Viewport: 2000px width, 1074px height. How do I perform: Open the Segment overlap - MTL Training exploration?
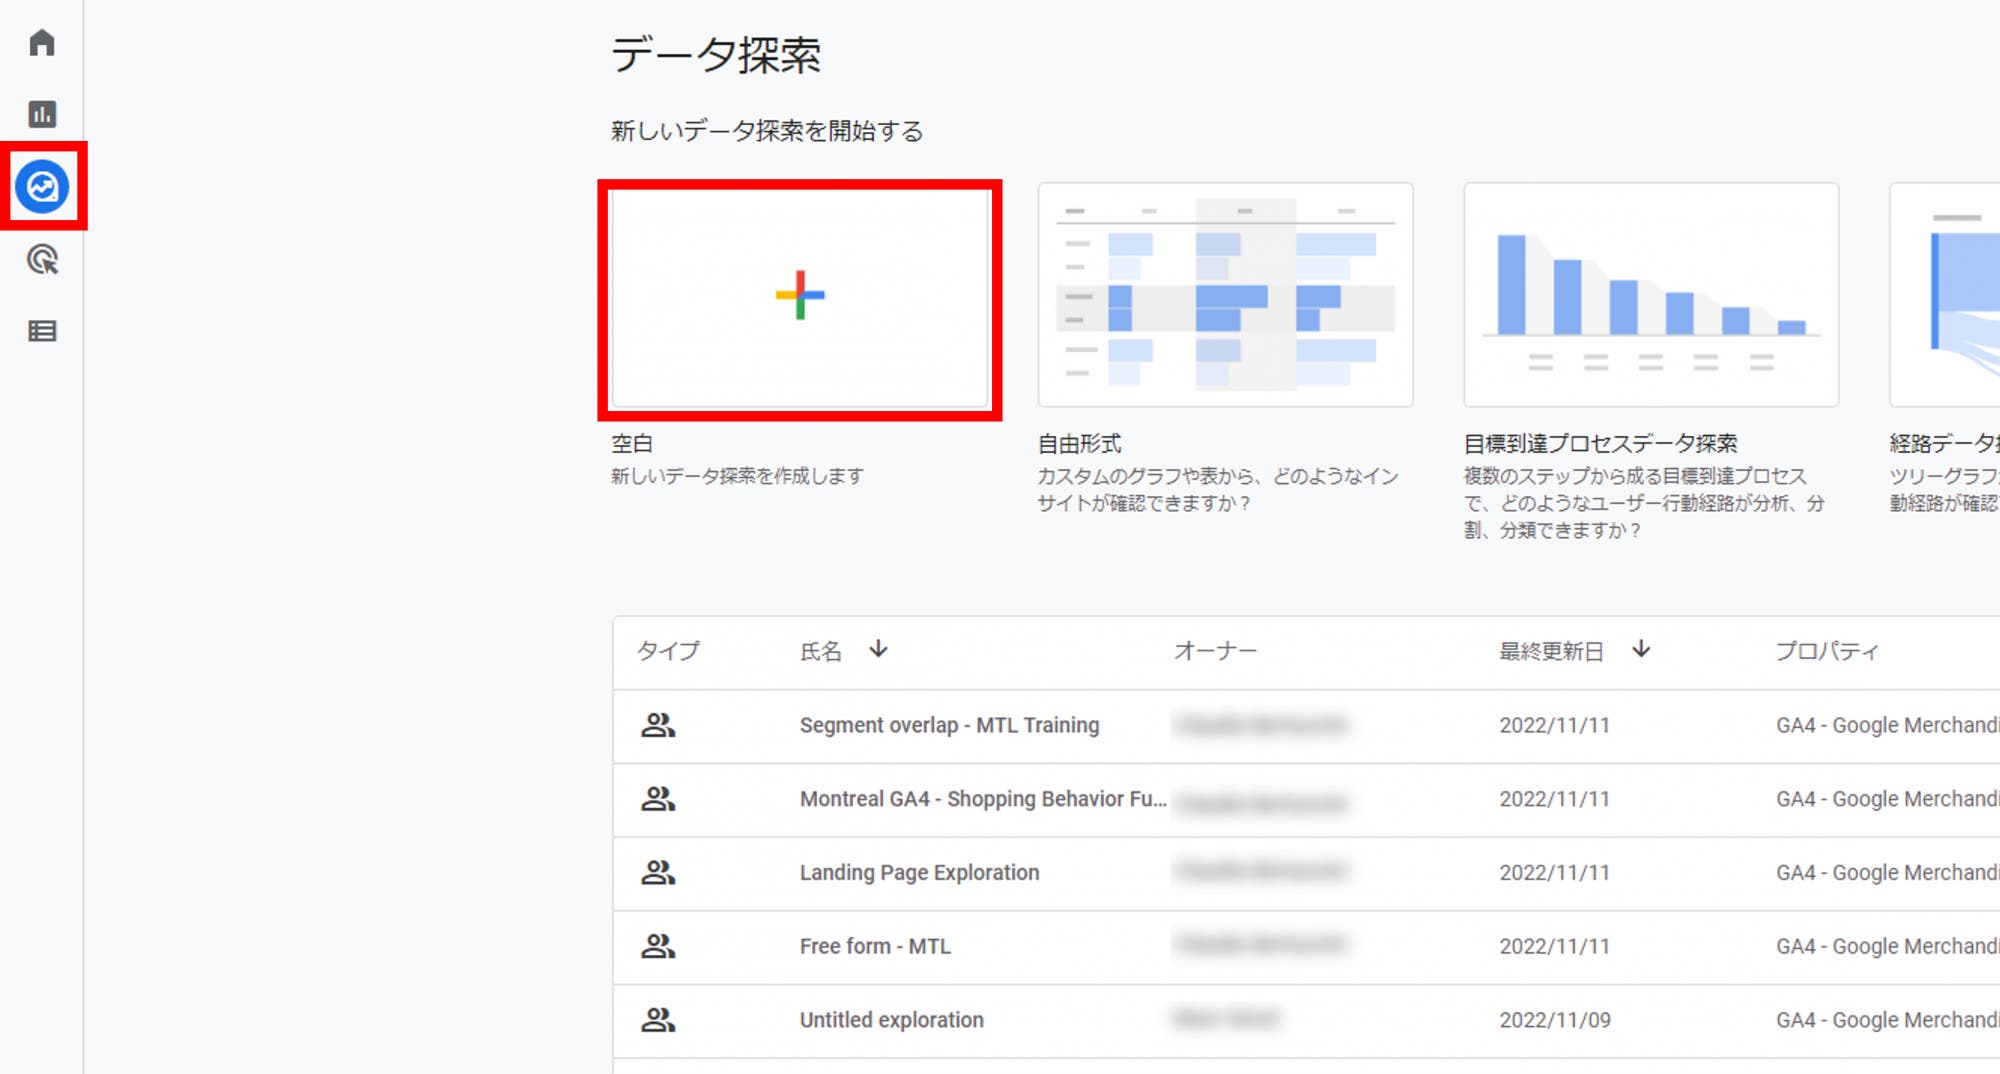[x=950, y=725]
